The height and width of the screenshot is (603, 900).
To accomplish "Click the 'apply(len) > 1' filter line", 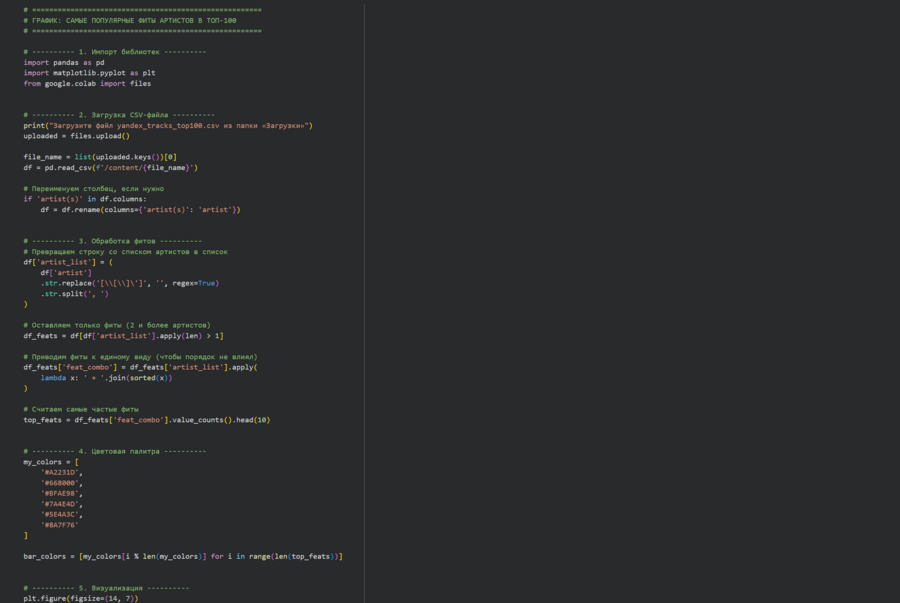I will point(123,336).
